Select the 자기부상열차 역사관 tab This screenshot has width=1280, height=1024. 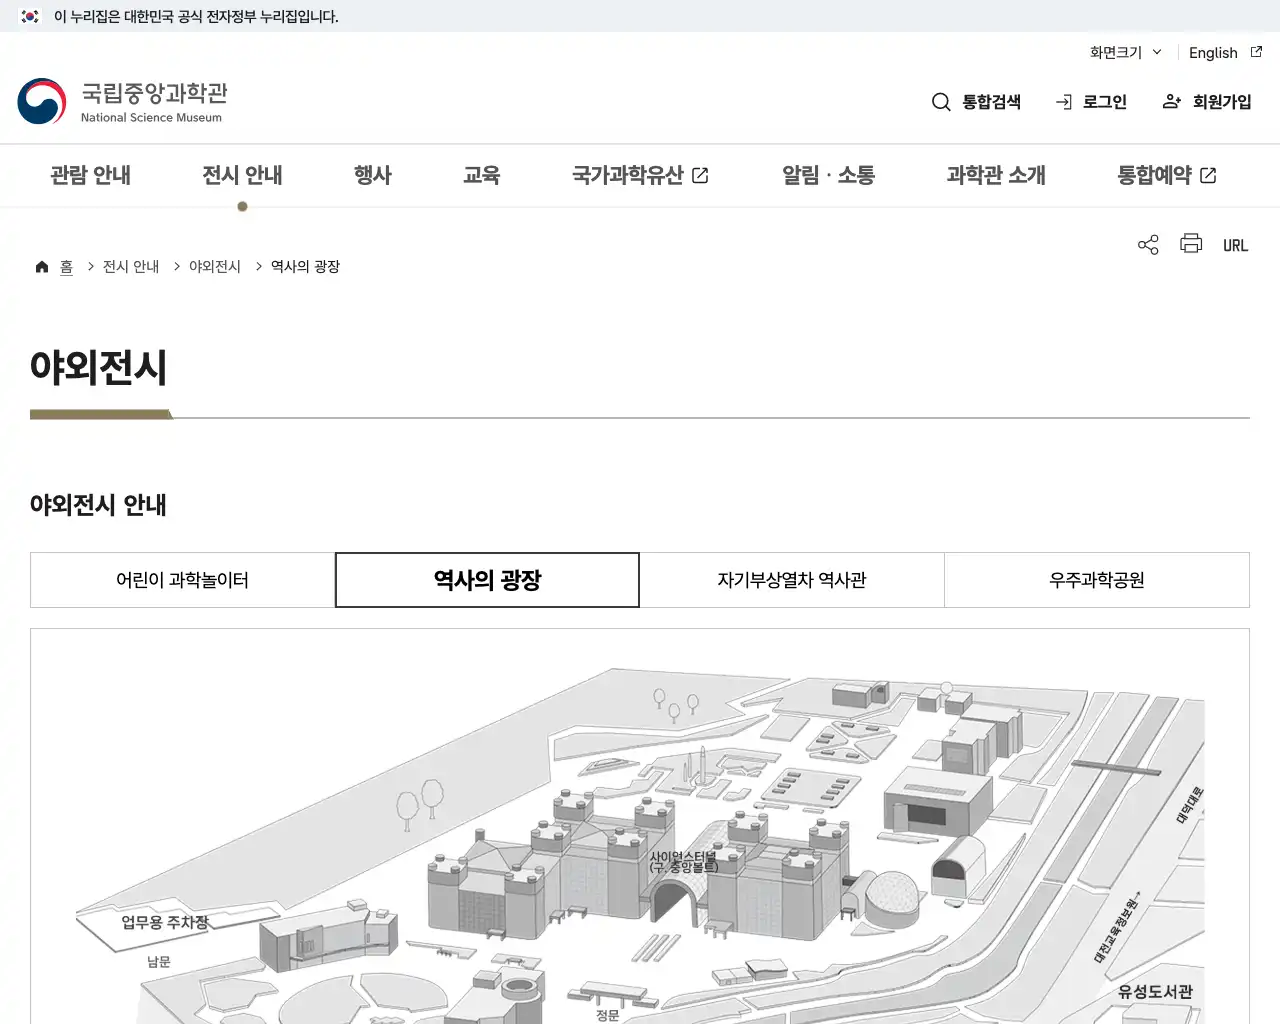click(791, 580)
